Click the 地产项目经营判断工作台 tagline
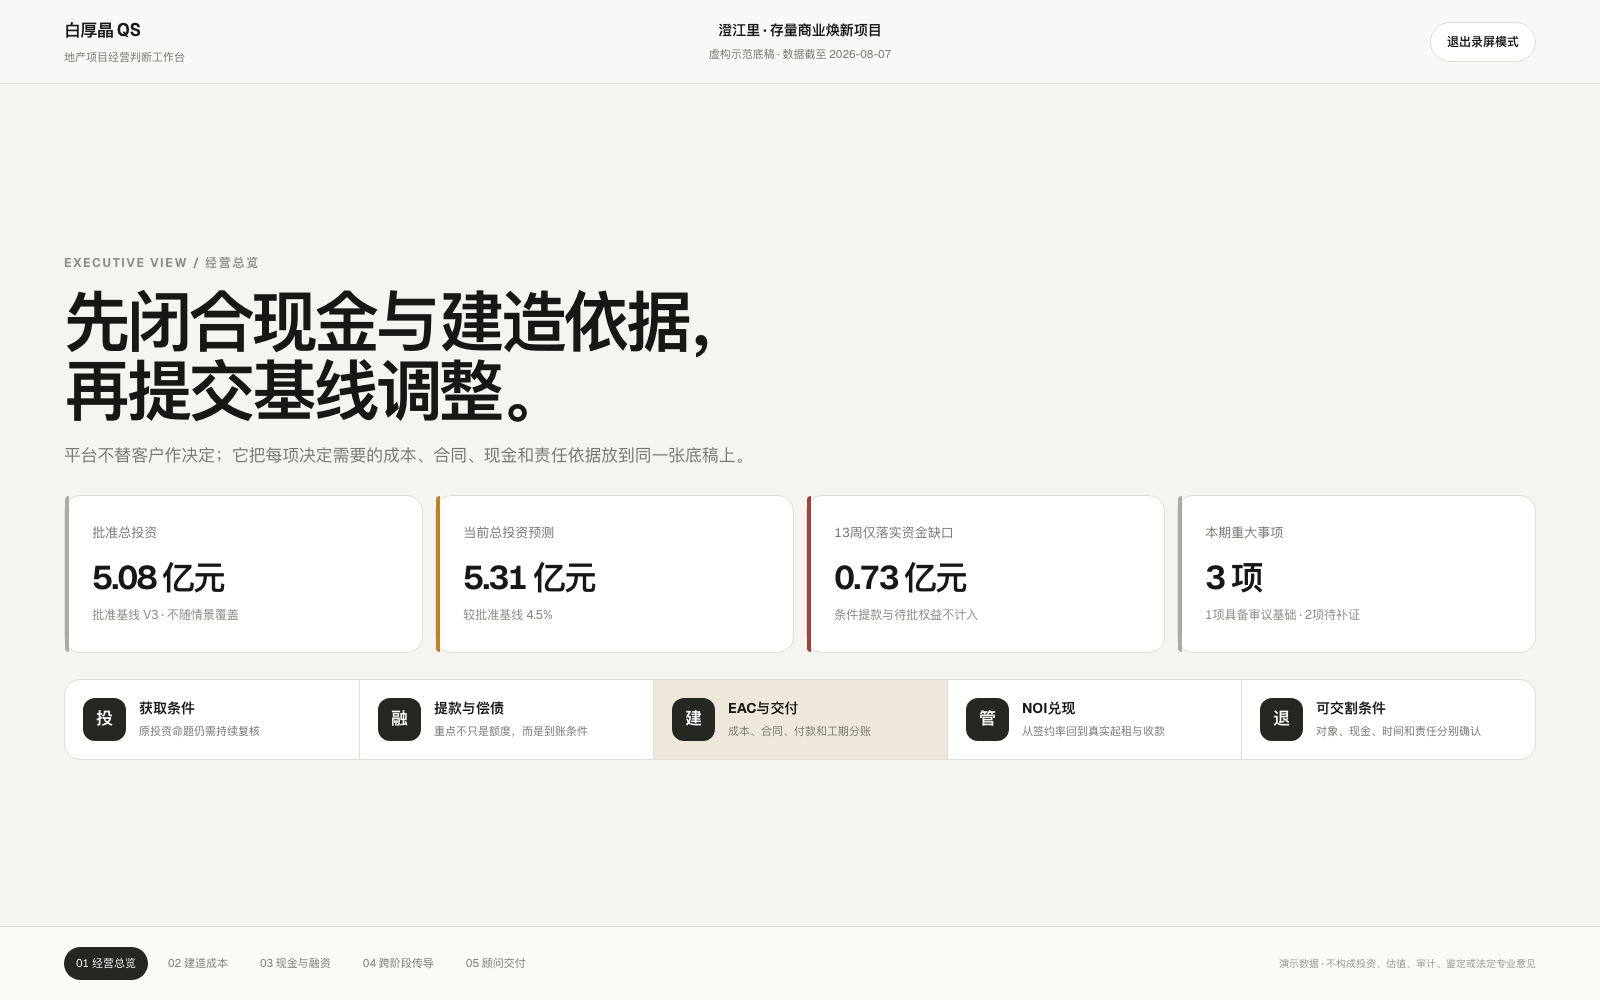The height and width of the screenshot is (1000, 1600). click(124, 57)
